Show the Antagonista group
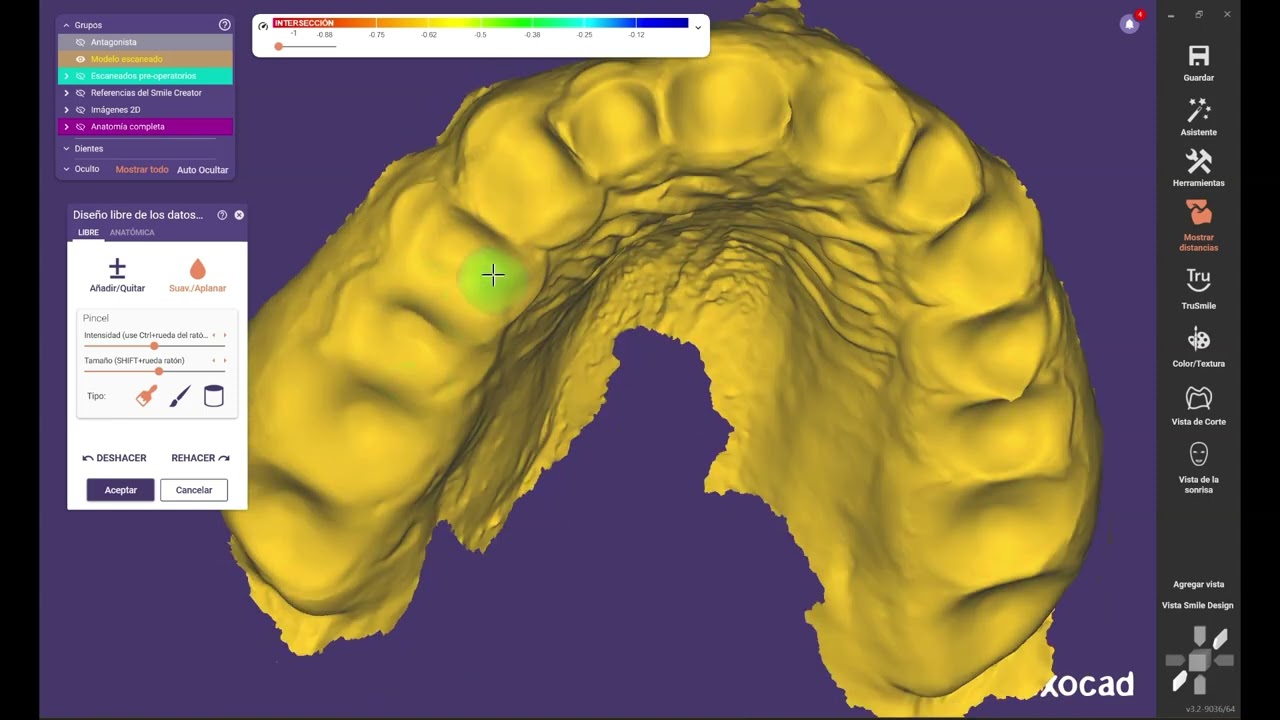Image resolution: width=1280 pixels, height=720 pixels. pos(81,42)
